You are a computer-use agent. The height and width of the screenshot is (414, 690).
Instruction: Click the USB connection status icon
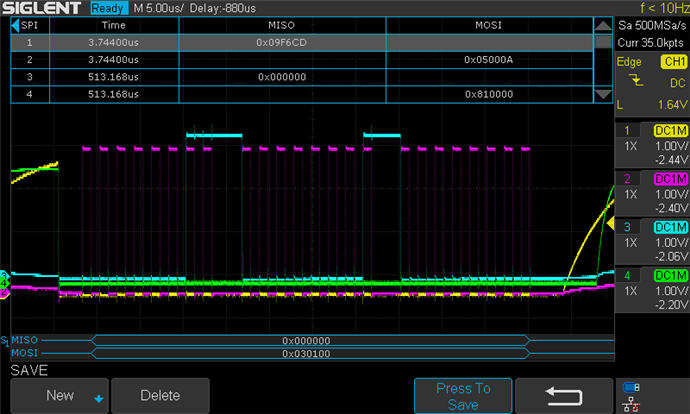click(x=631, y=388)
